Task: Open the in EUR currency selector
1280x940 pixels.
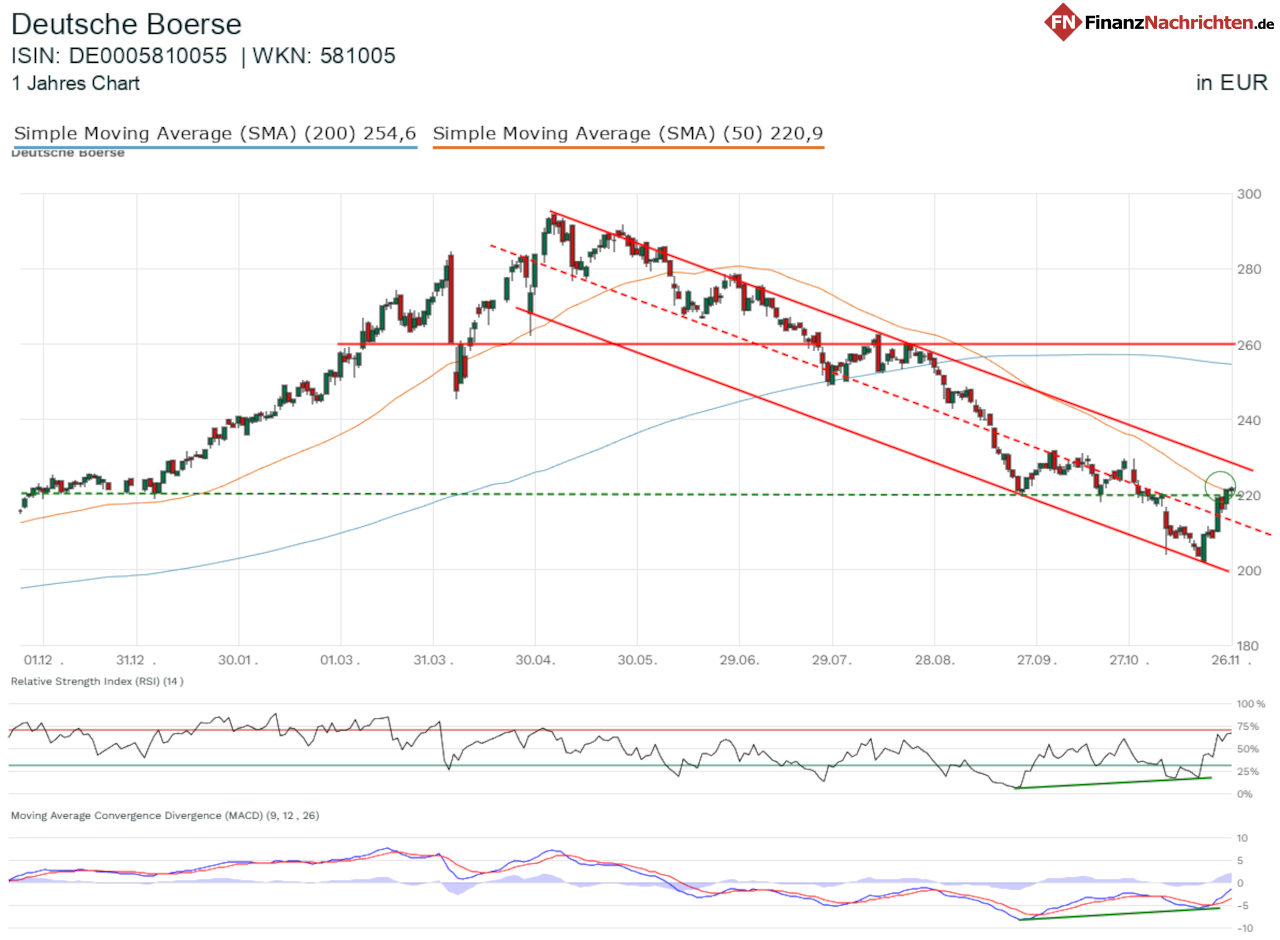Action: (1231, 83)
